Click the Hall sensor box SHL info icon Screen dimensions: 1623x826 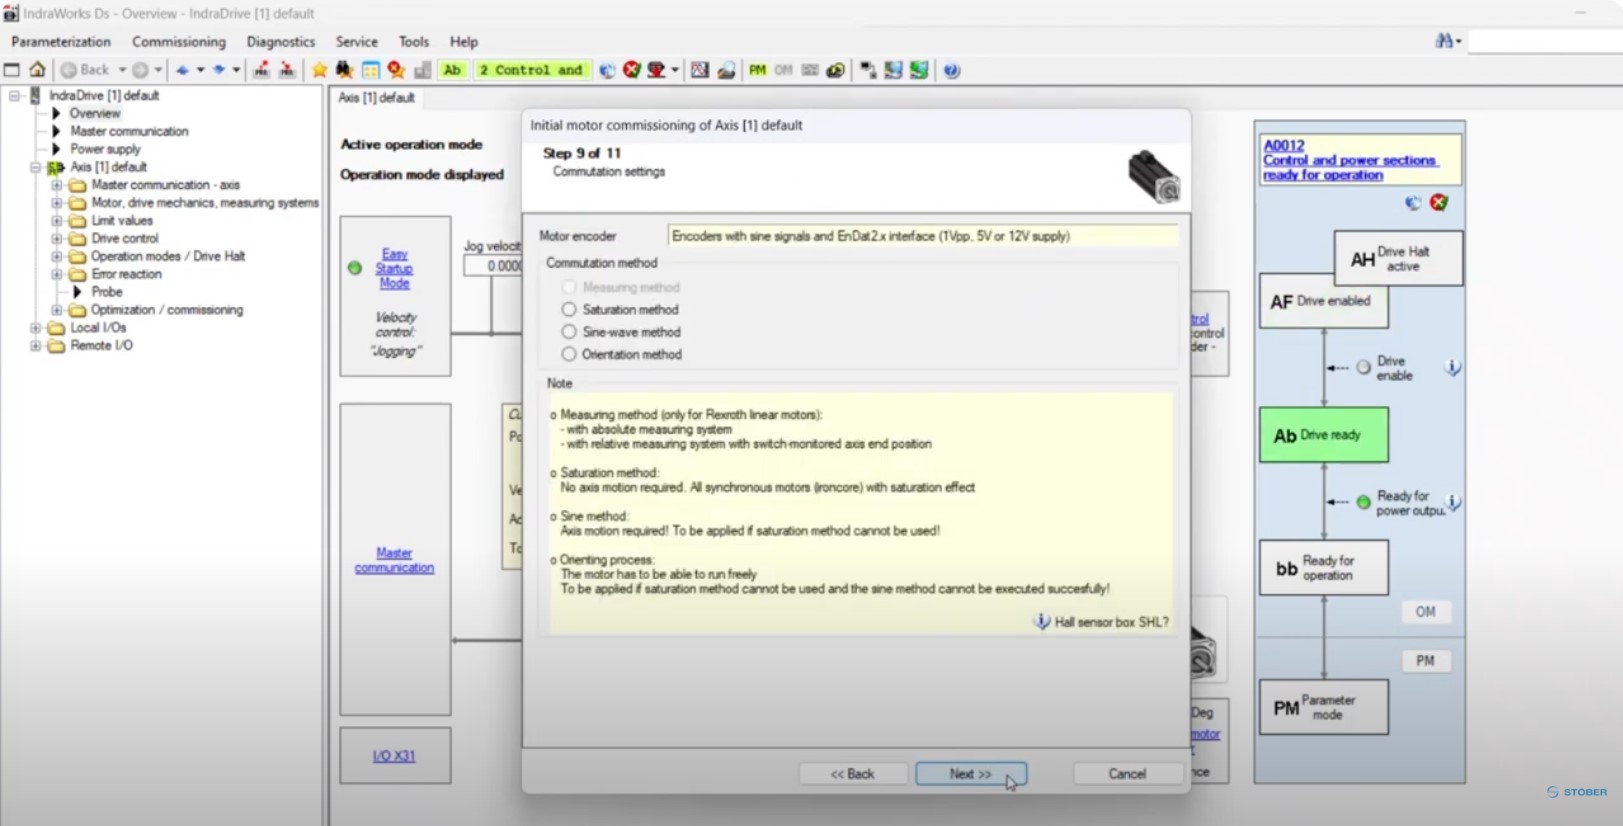coord(1041,622)
